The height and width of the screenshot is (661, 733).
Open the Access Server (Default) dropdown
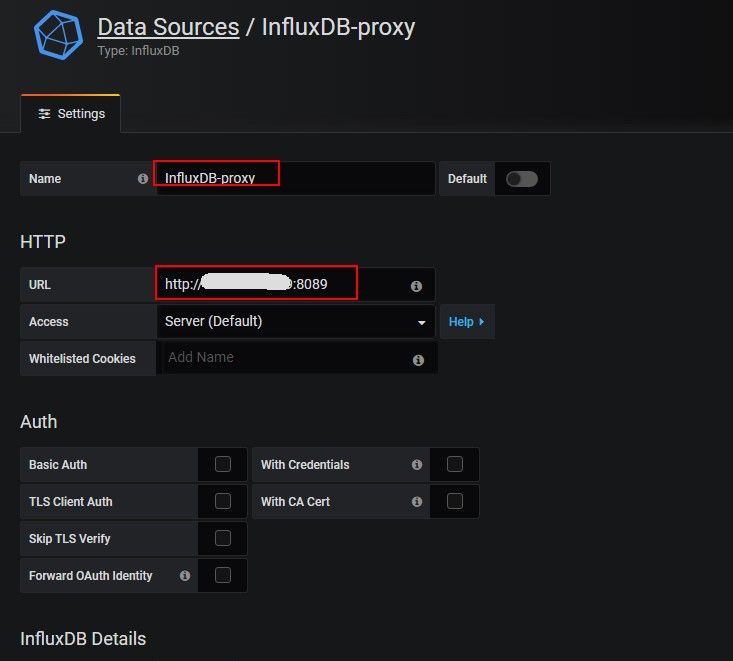(x=296, y=322)
